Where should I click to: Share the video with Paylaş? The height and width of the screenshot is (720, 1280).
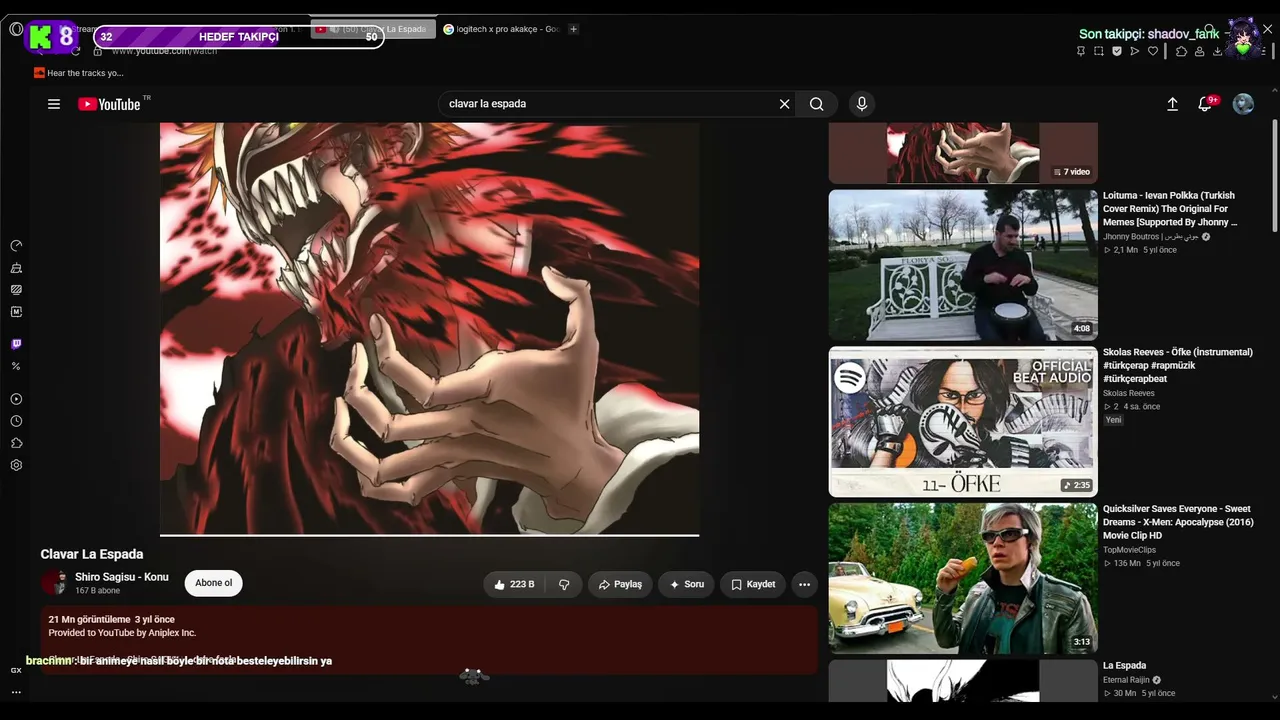click(620, 584)
